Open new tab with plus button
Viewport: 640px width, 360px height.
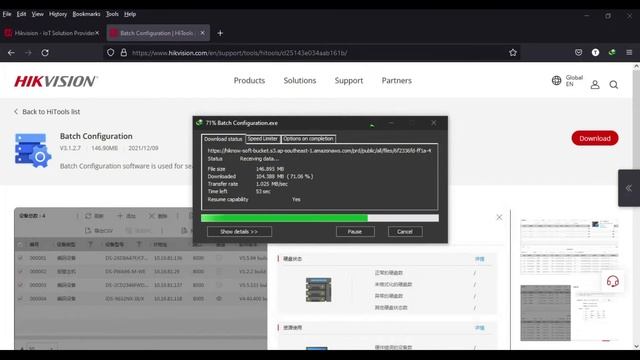220,33
